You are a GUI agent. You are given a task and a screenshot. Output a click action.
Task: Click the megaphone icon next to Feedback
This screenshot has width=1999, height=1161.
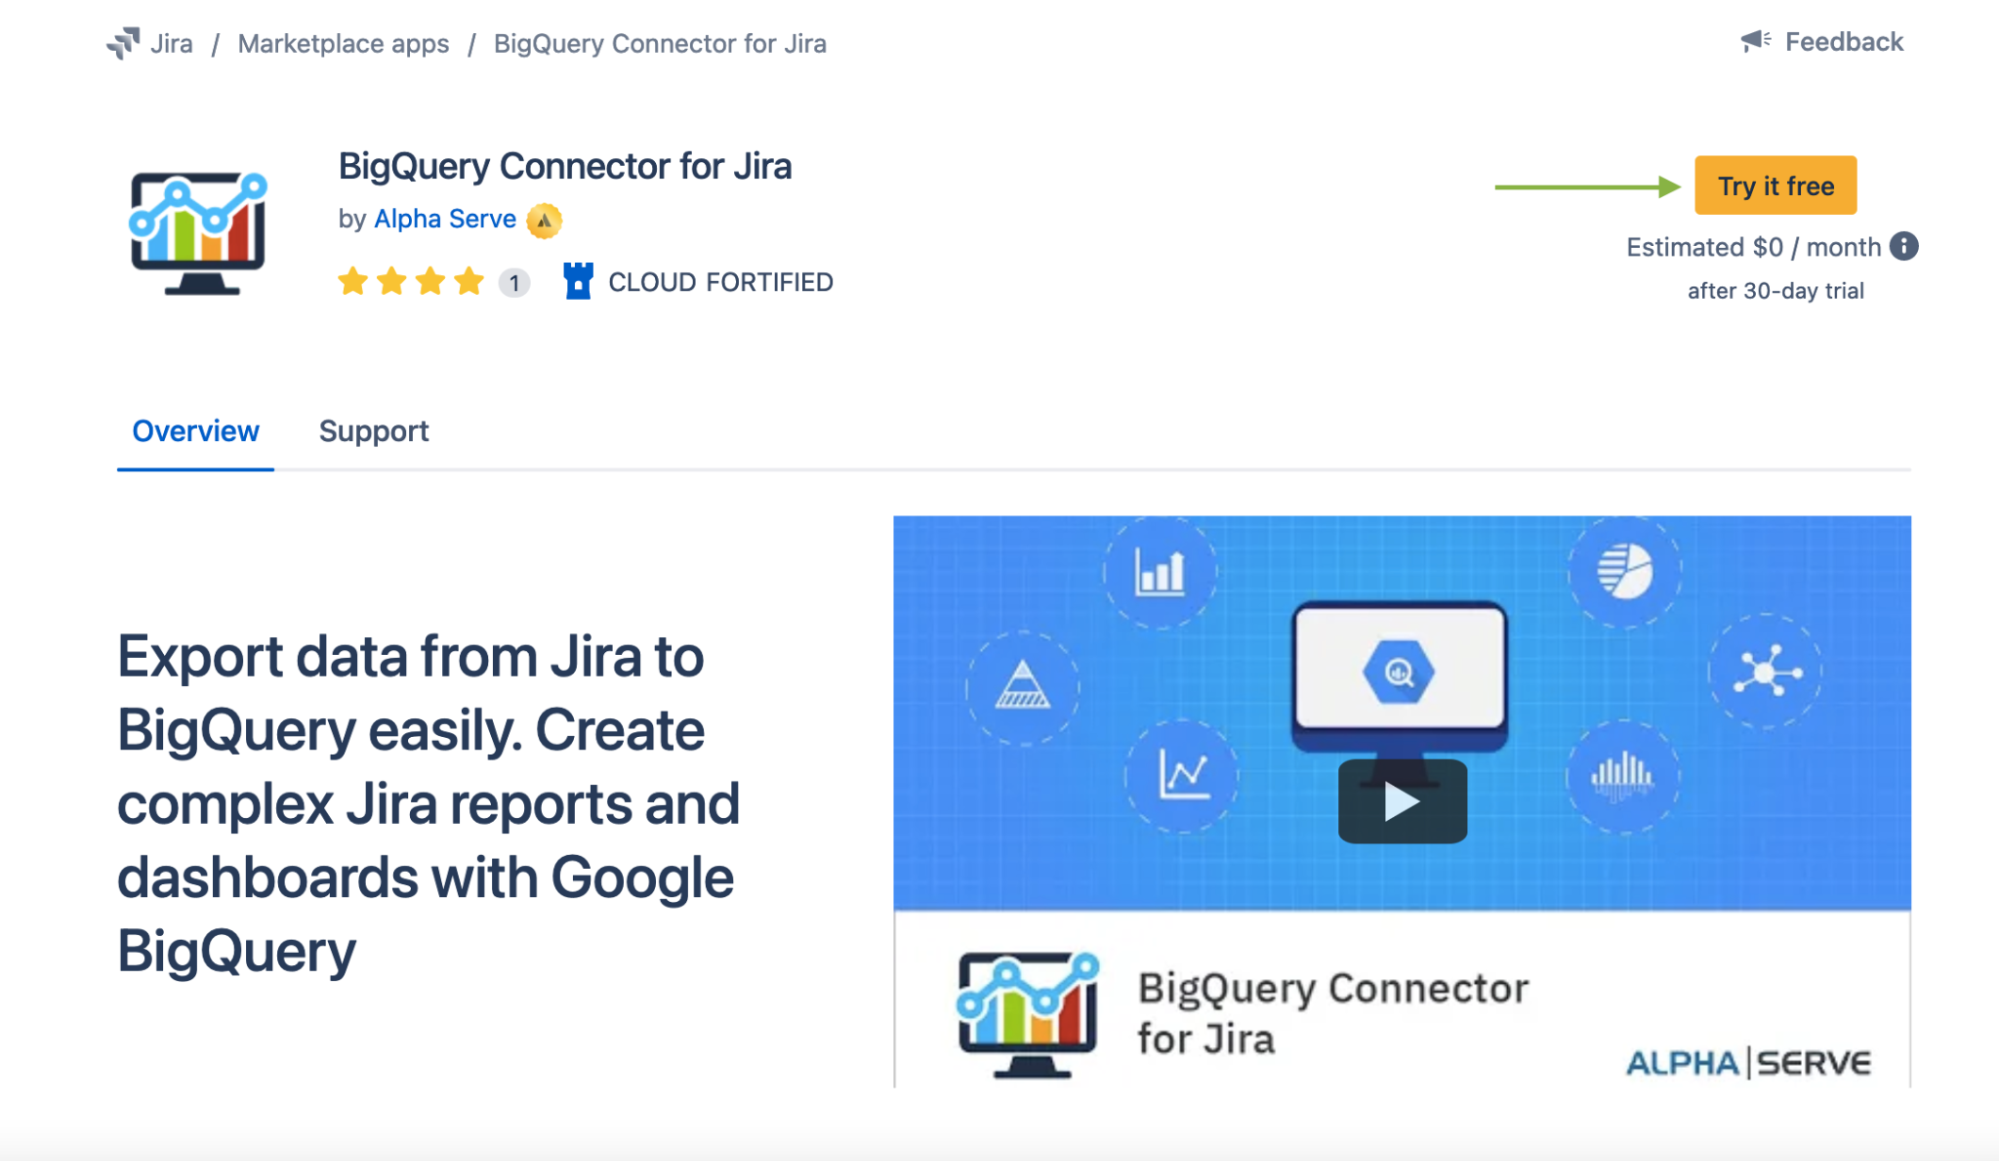pyautogui.click(x=1755, y=40)
